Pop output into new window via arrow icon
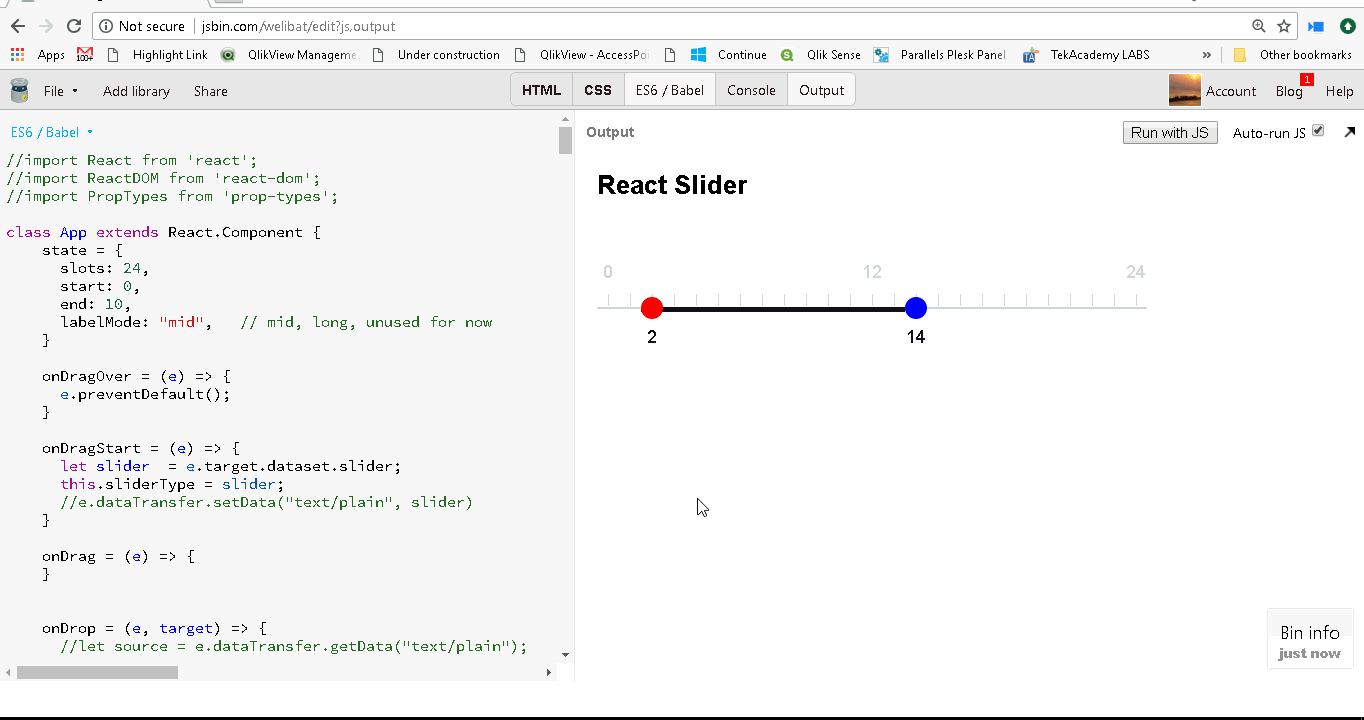Screen dimensions: 1364x720 coord(1349,131)
